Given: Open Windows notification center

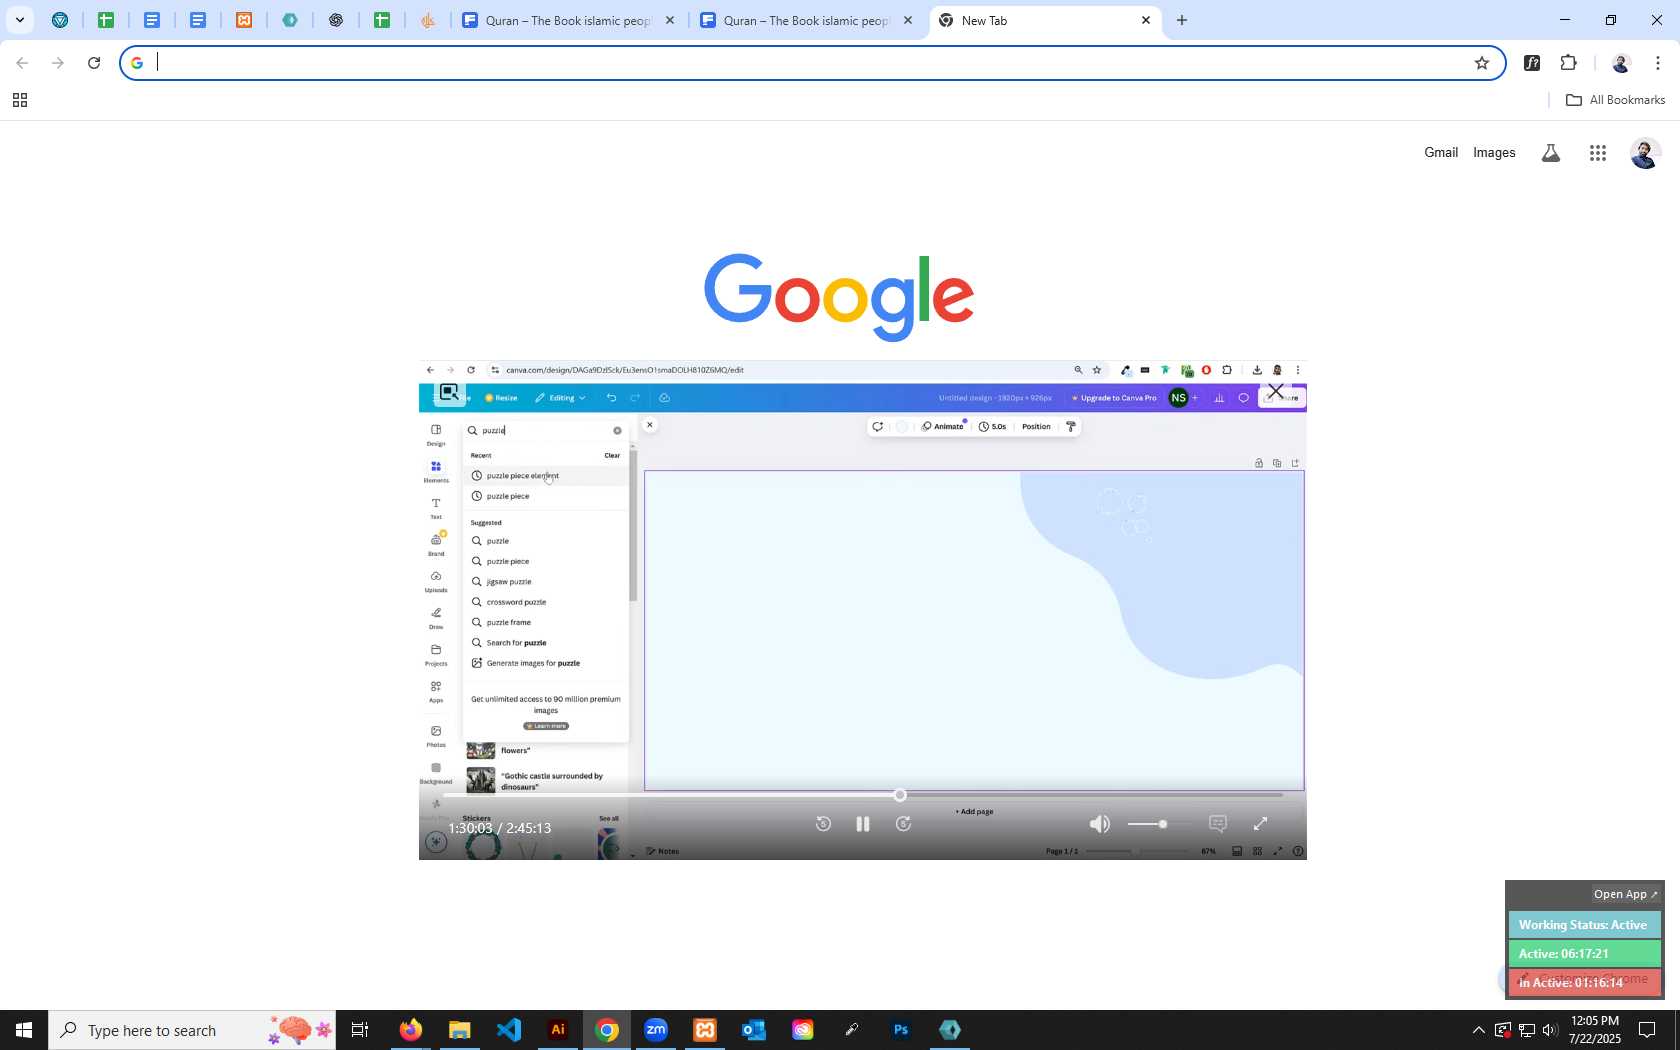Looking at the screenshot, I should [1647, 1030].
